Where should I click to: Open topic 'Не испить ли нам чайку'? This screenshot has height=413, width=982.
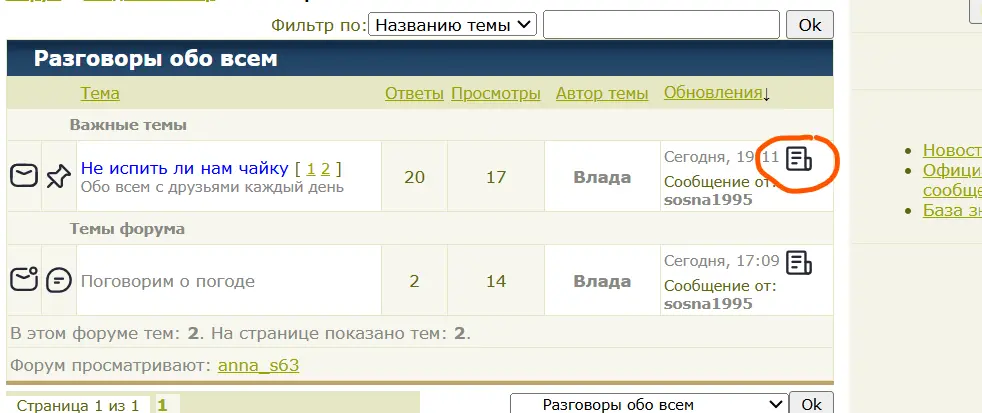(x=185, y=168)
